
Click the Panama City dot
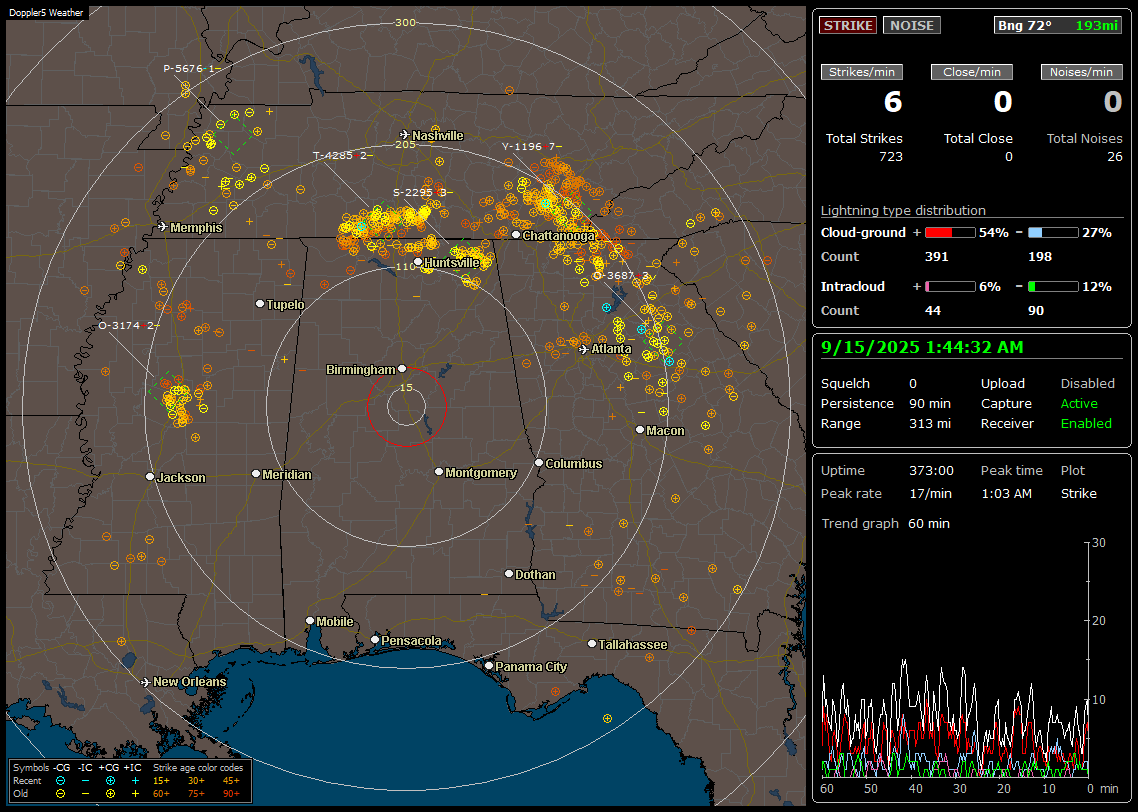coord(489,665)
